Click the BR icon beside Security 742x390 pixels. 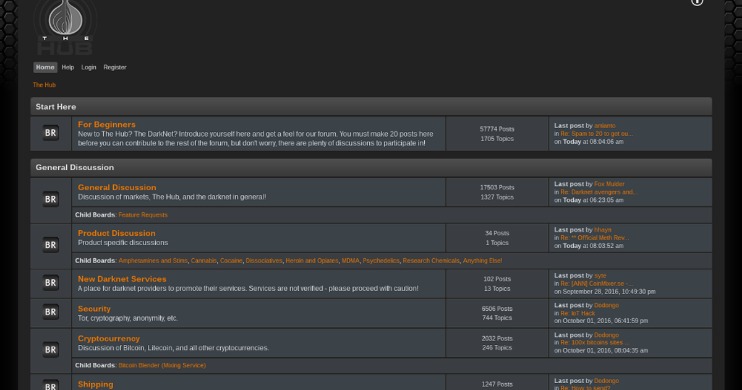coord(51,312)
